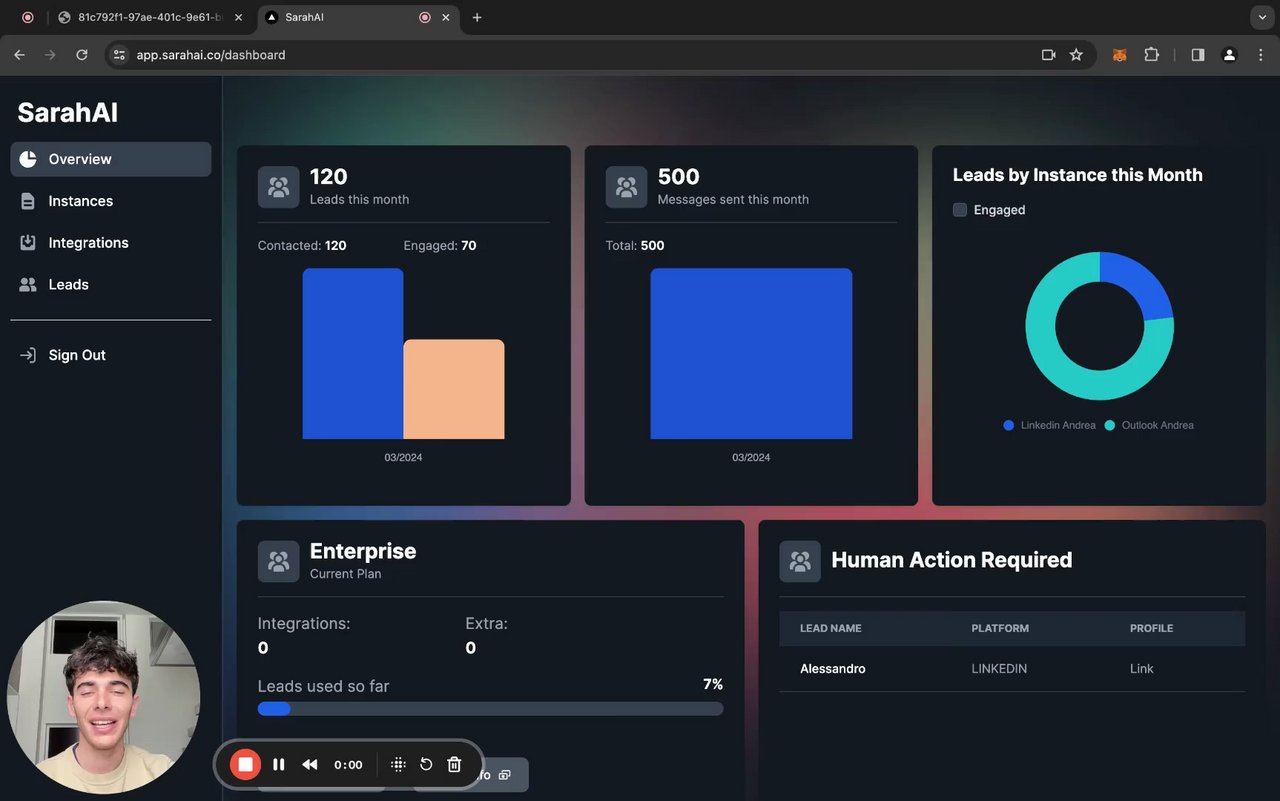Bookmark this page with star icon
The width and height of the screenshot is (1280, 801).
pyautogui.click(x=1076, y=55)
